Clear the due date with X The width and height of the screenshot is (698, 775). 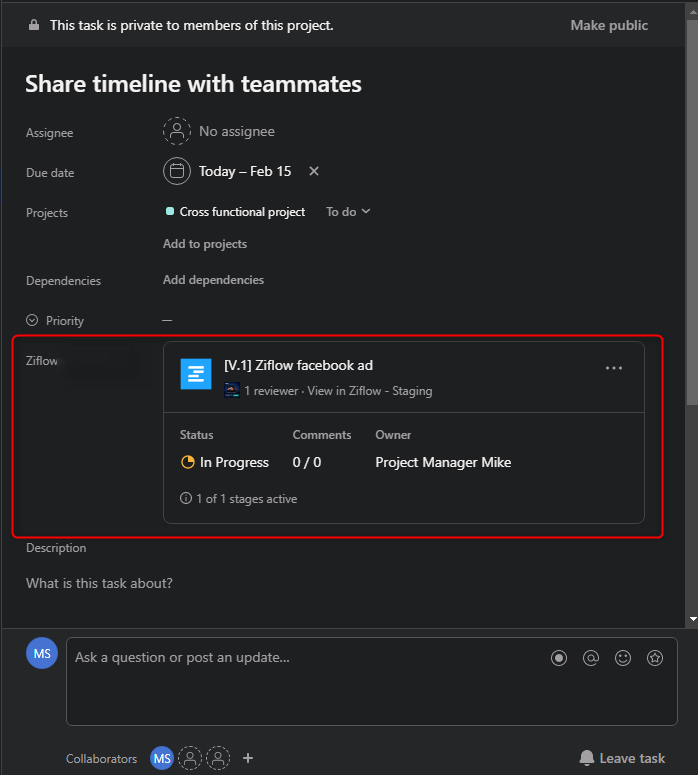314,171
